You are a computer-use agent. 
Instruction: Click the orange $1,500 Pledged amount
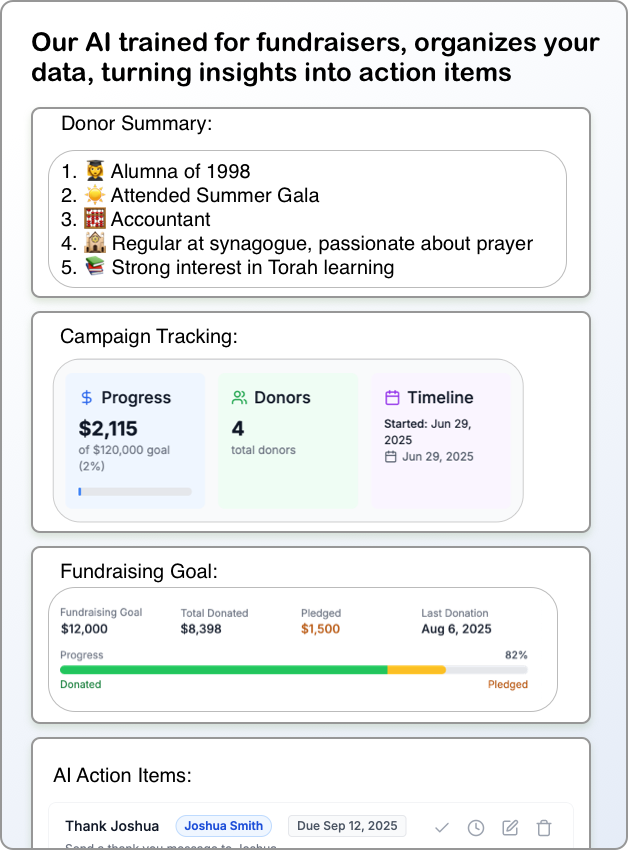pyautogui.click(x=320, y=629)
